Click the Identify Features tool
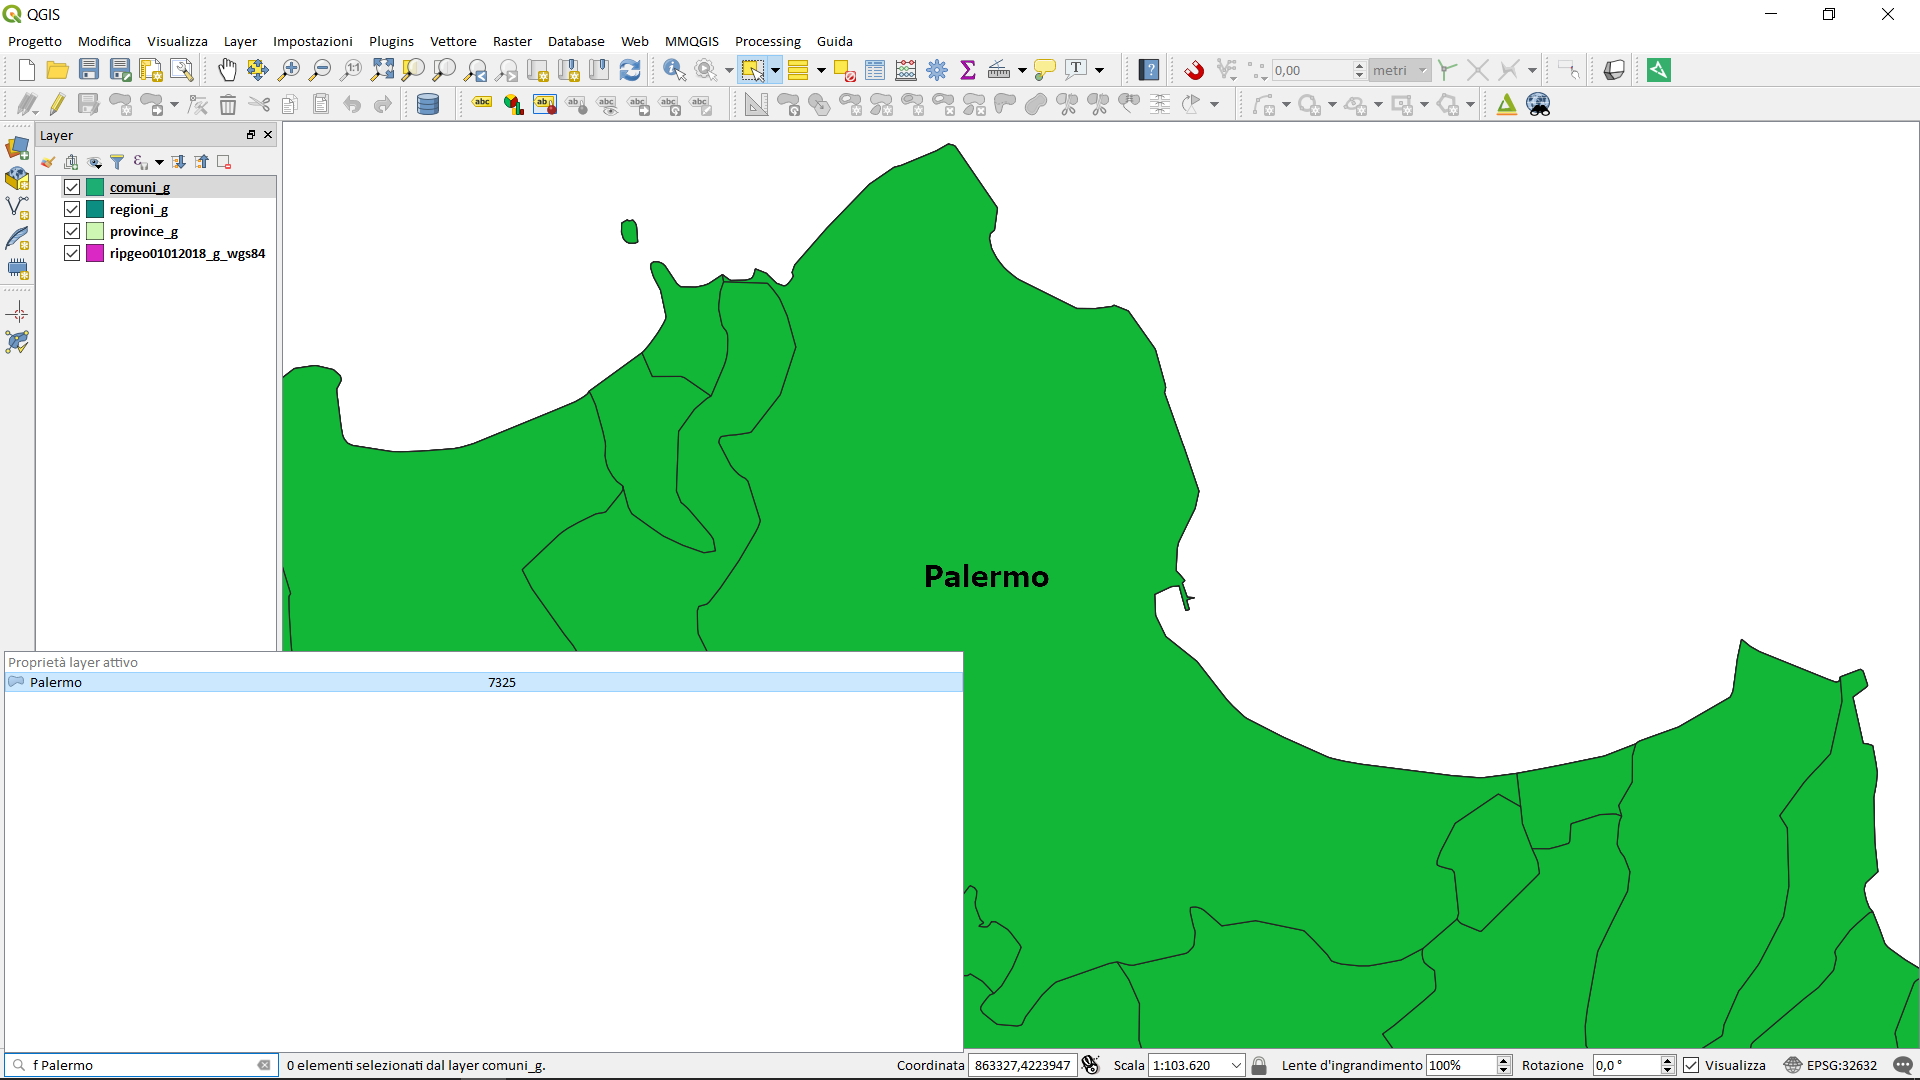Image resolution: width=1920 pixels, height=1080 pixels. 674,70
